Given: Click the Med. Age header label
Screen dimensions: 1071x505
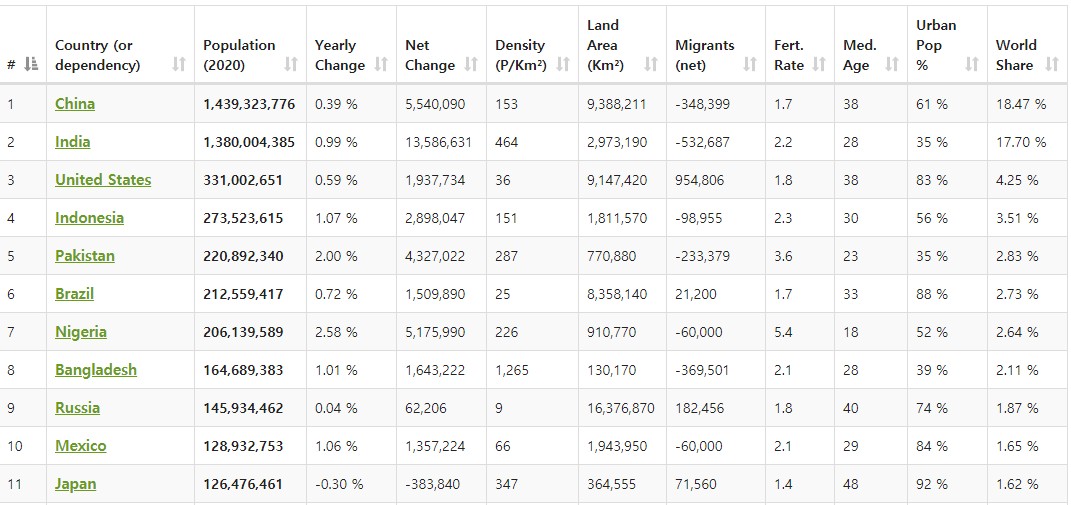Looking at the screenshot, I should click(859, 55).
